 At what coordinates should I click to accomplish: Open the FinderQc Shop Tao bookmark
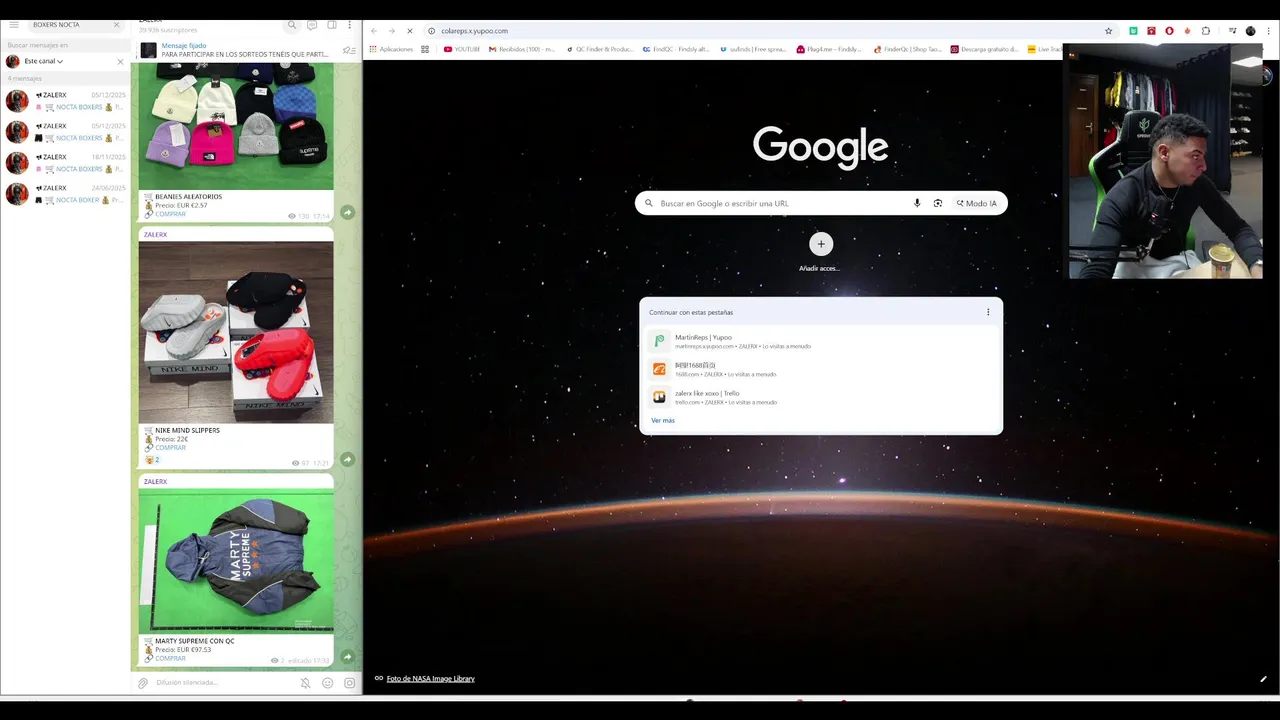907,49
